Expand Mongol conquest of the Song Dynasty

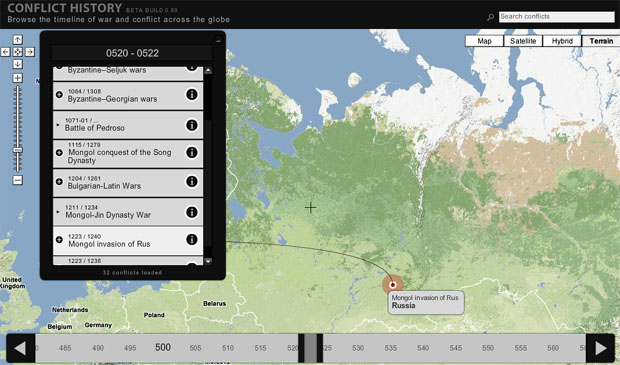(x=59, y=152)
